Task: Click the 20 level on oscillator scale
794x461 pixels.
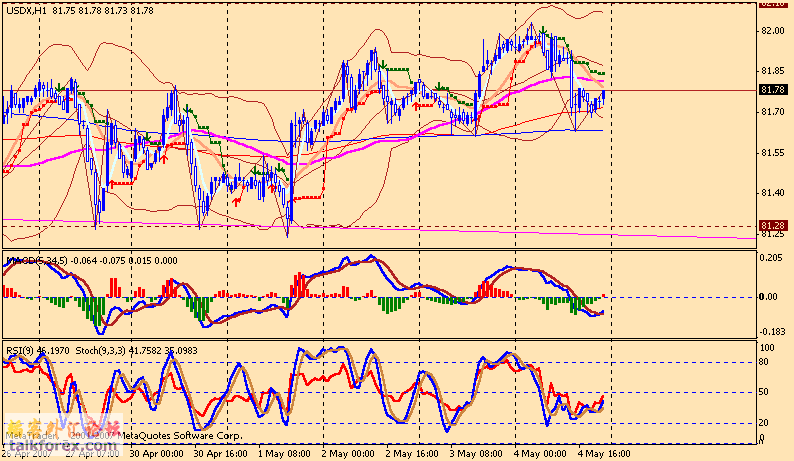Action: point(764,422)
